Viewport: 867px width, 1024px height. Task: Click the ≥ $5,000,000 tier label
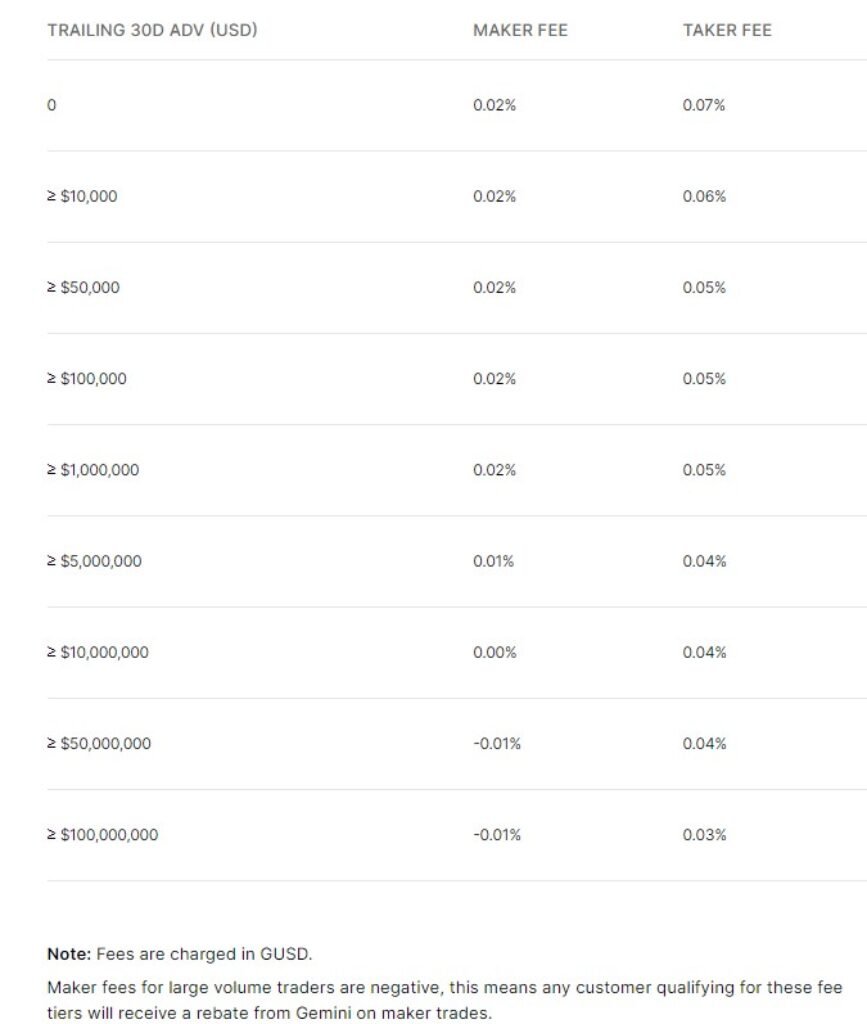(94, 561)
